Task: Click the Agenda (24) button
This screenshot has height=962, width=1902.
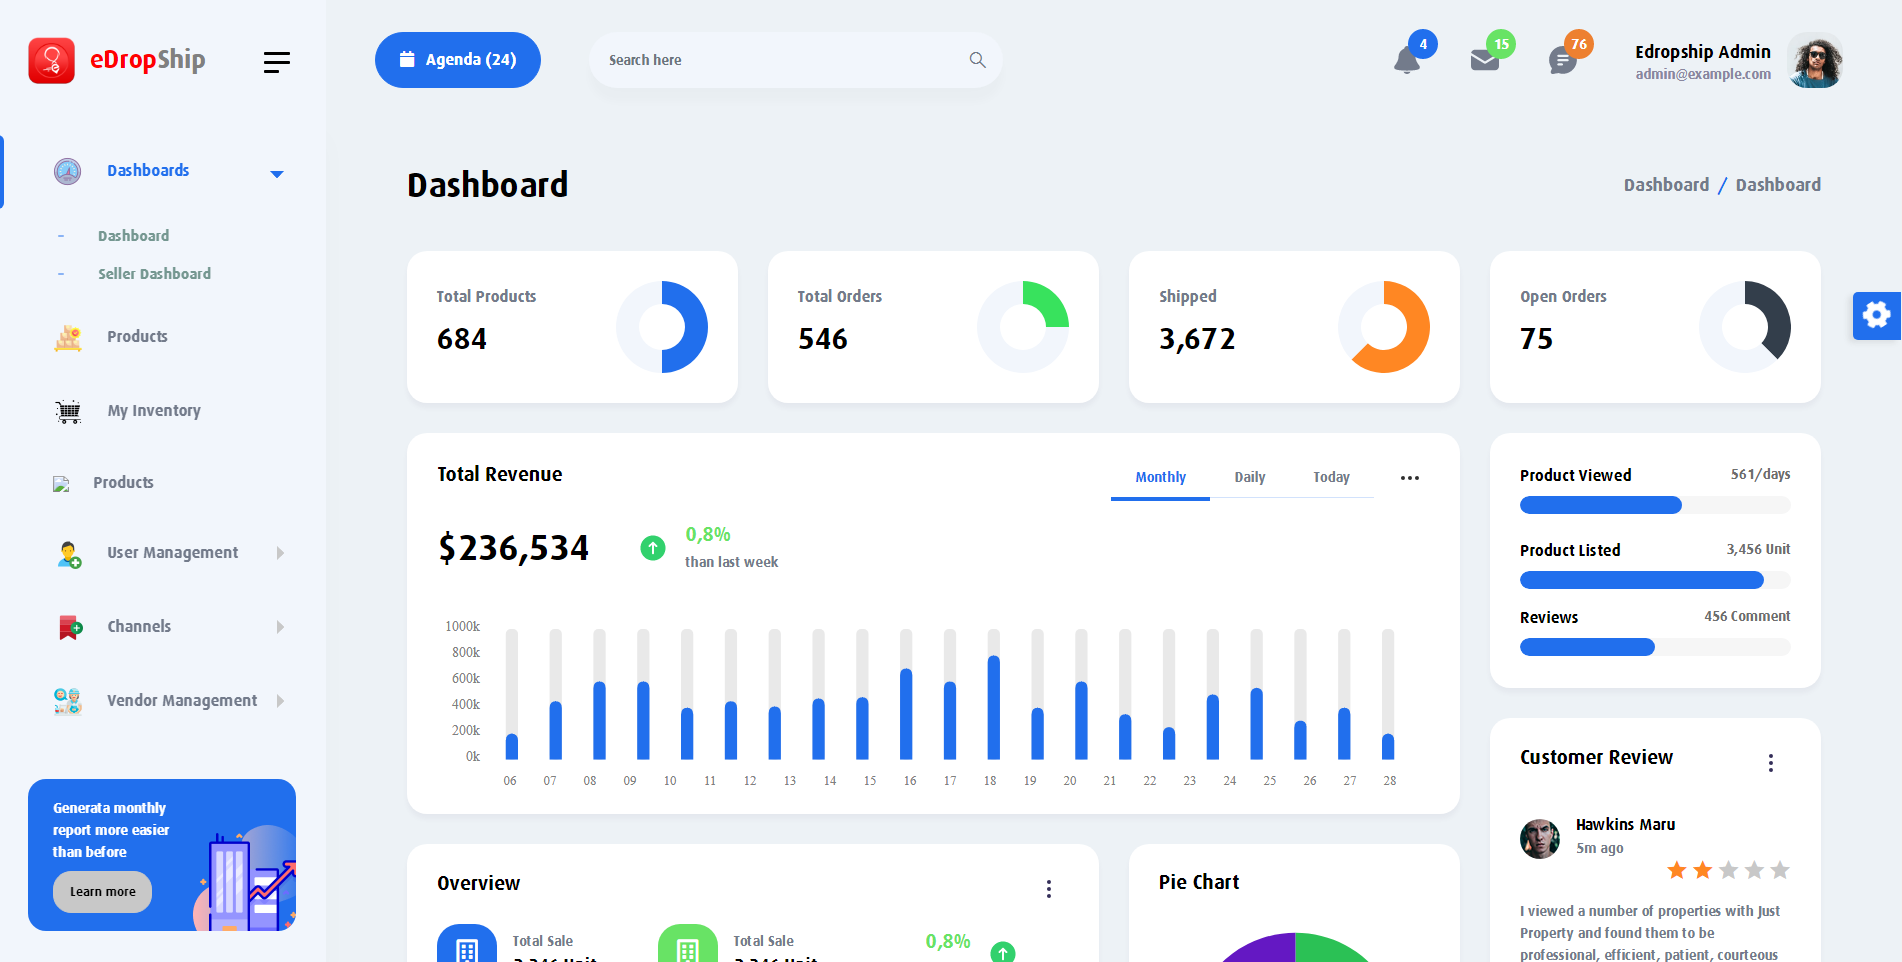Action: (x=458, y=60)
